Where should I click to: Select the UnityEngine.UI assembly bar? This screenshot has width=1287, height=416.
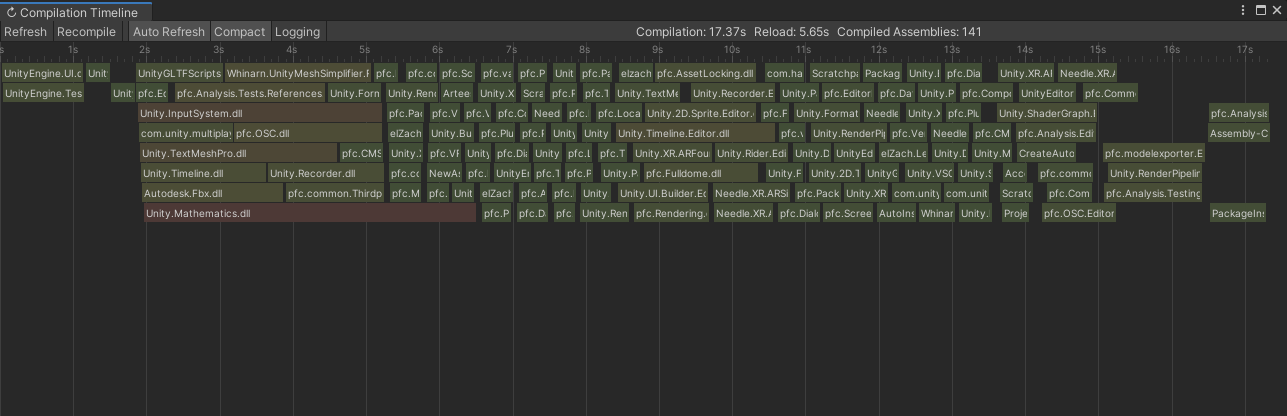[42, 73]
